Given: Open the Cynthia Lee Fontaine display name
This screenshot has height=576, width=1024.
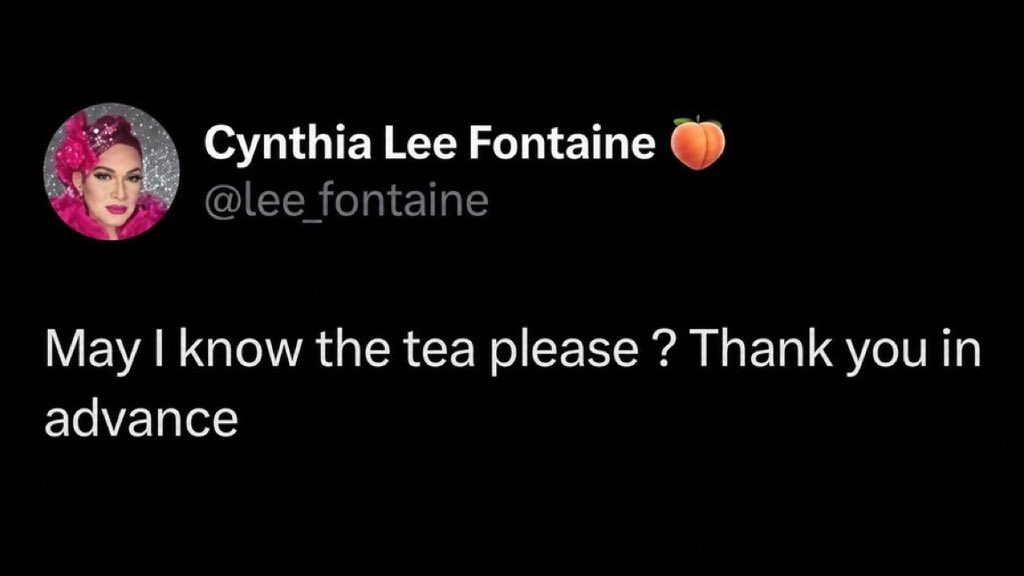Looking at the screenshot, I should (x=430, y=142).
